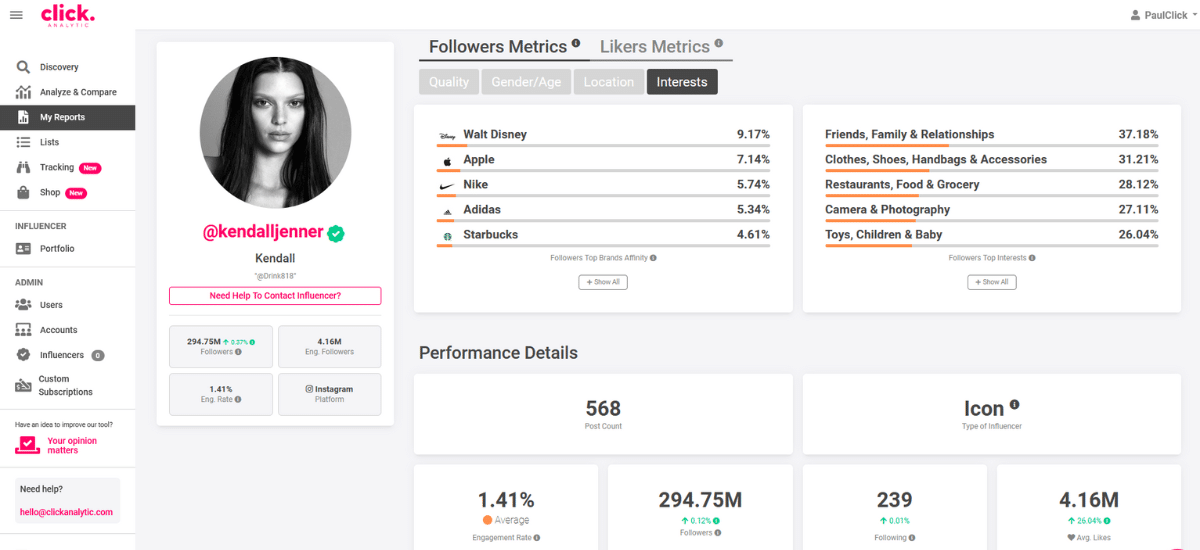This screenshot has height=550, width=1200.
Task: Open the Shop section
Action: (50, 193)
